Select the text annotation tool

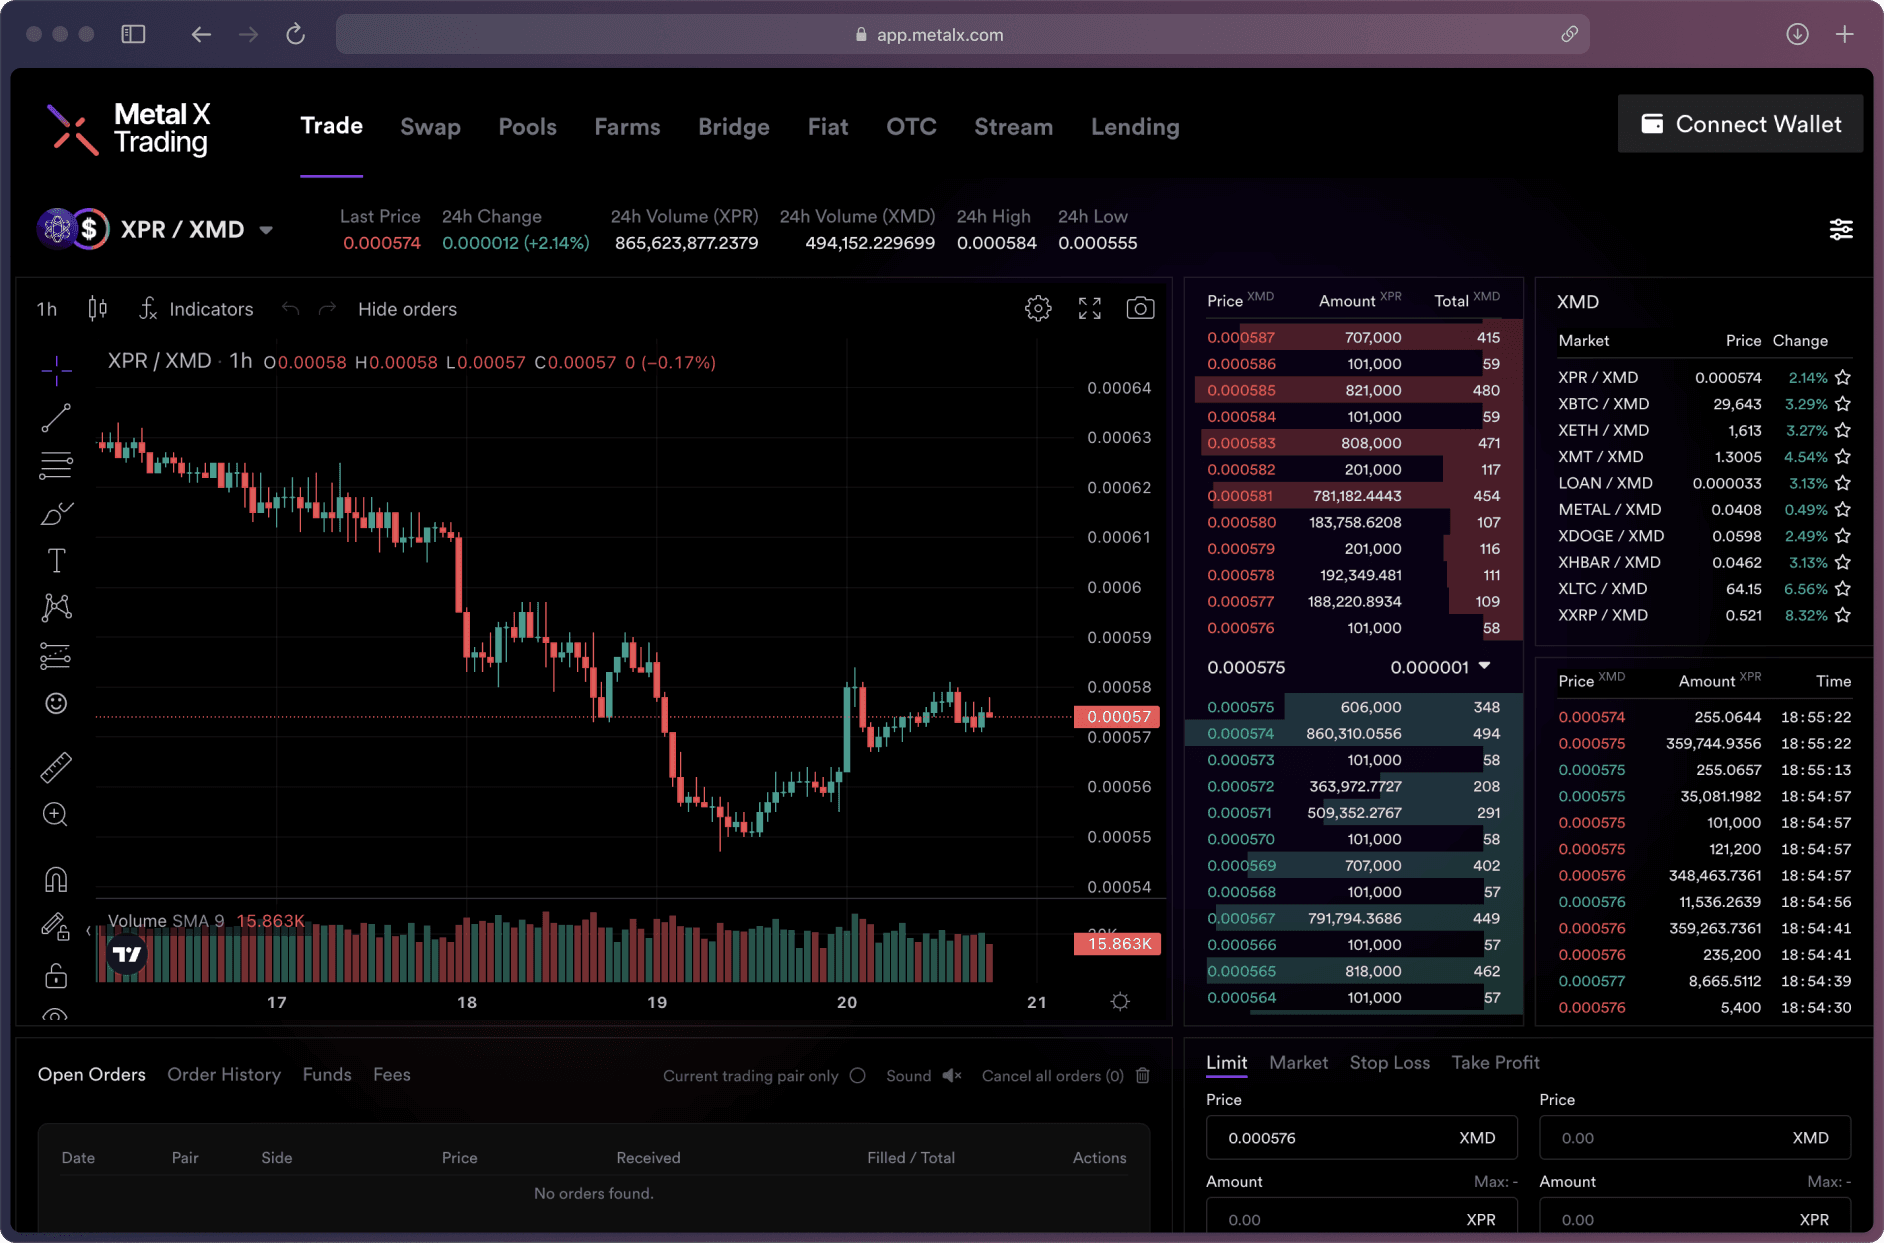click(x=56, y=561)
